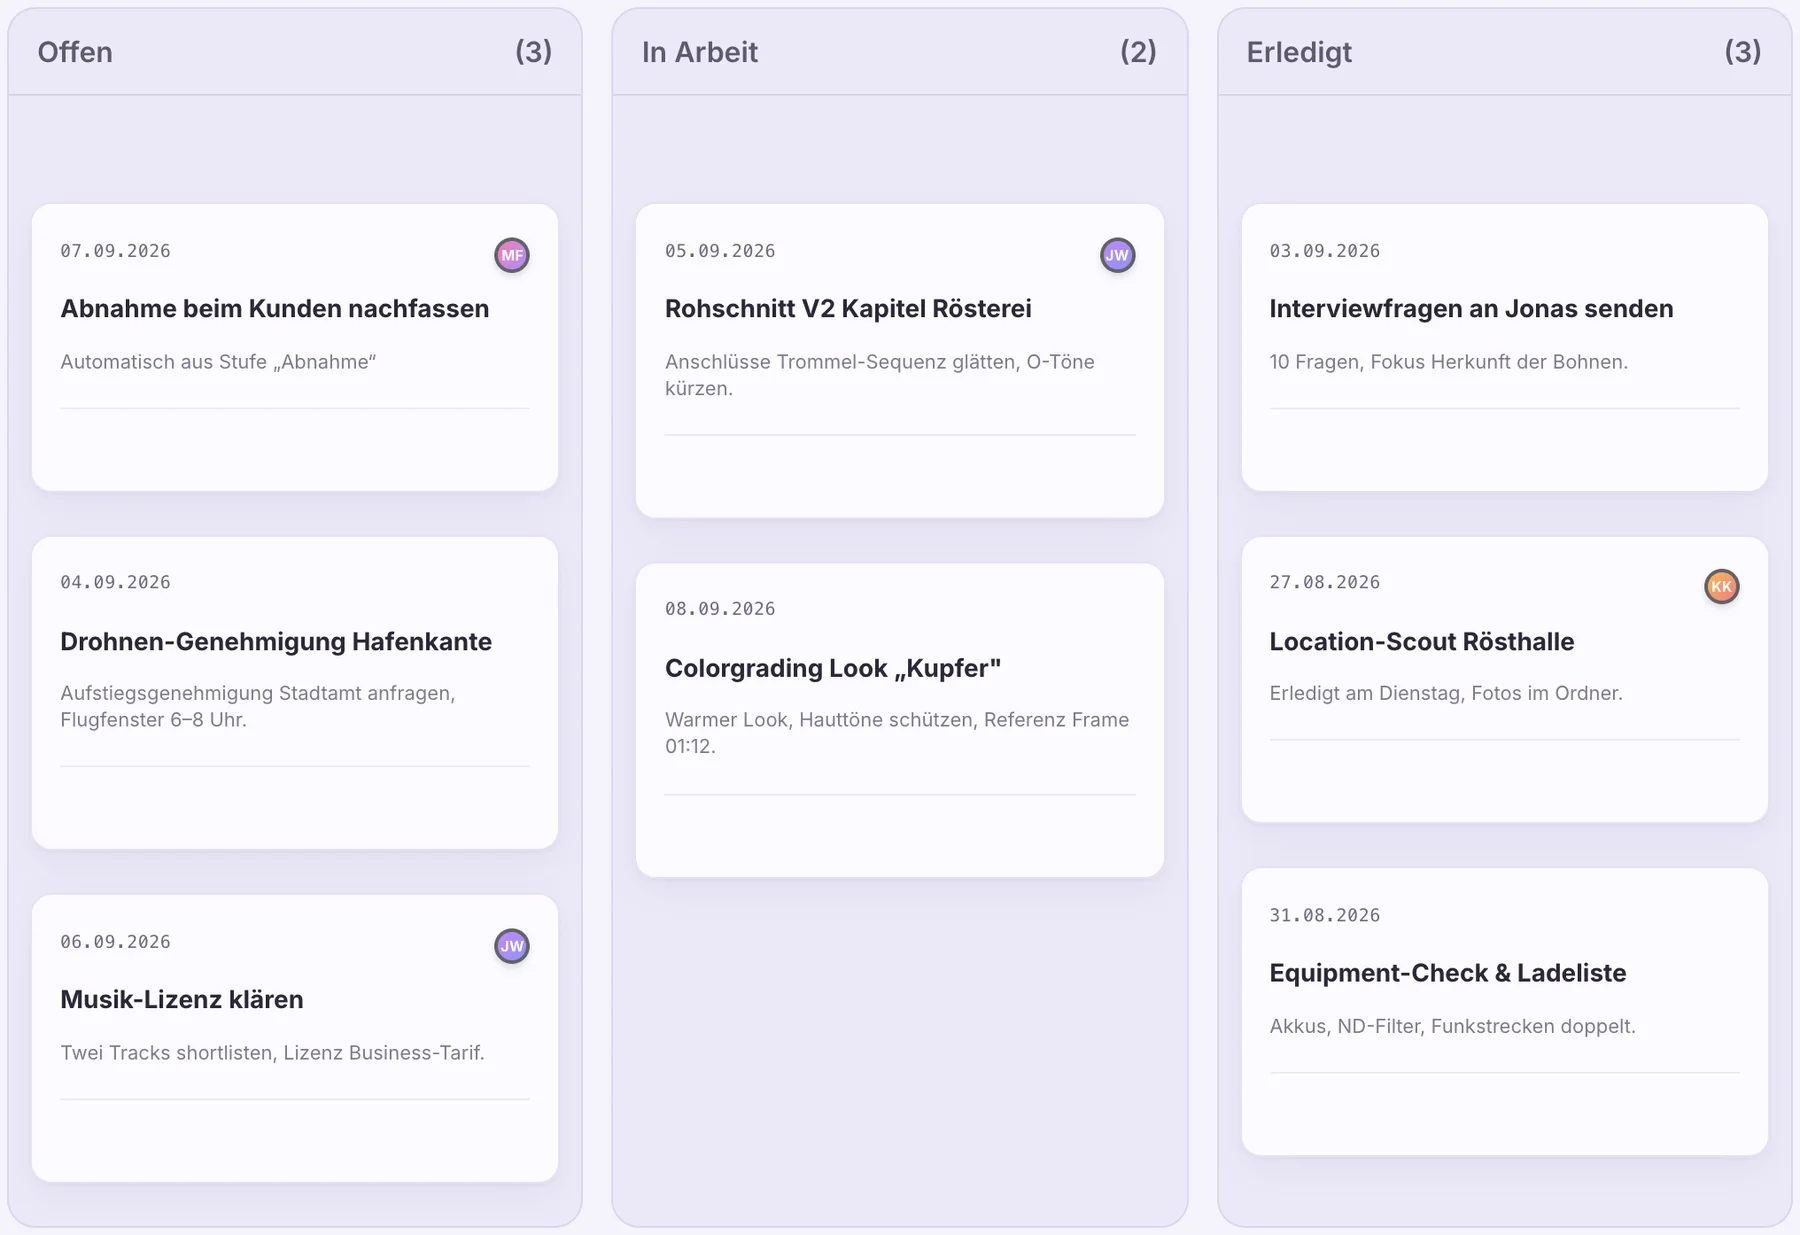
Task: Open Equipment-Check & Ladeliste card title
Action: tap(1447, 973)
